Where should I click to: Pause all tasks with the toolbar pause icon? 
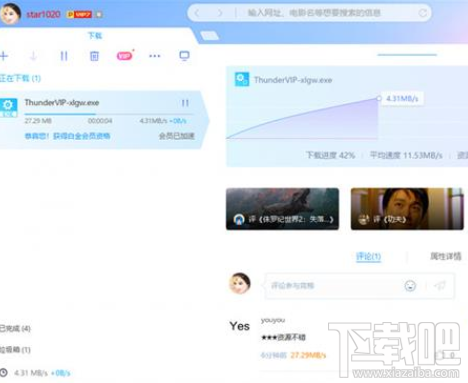coord(64,56)
